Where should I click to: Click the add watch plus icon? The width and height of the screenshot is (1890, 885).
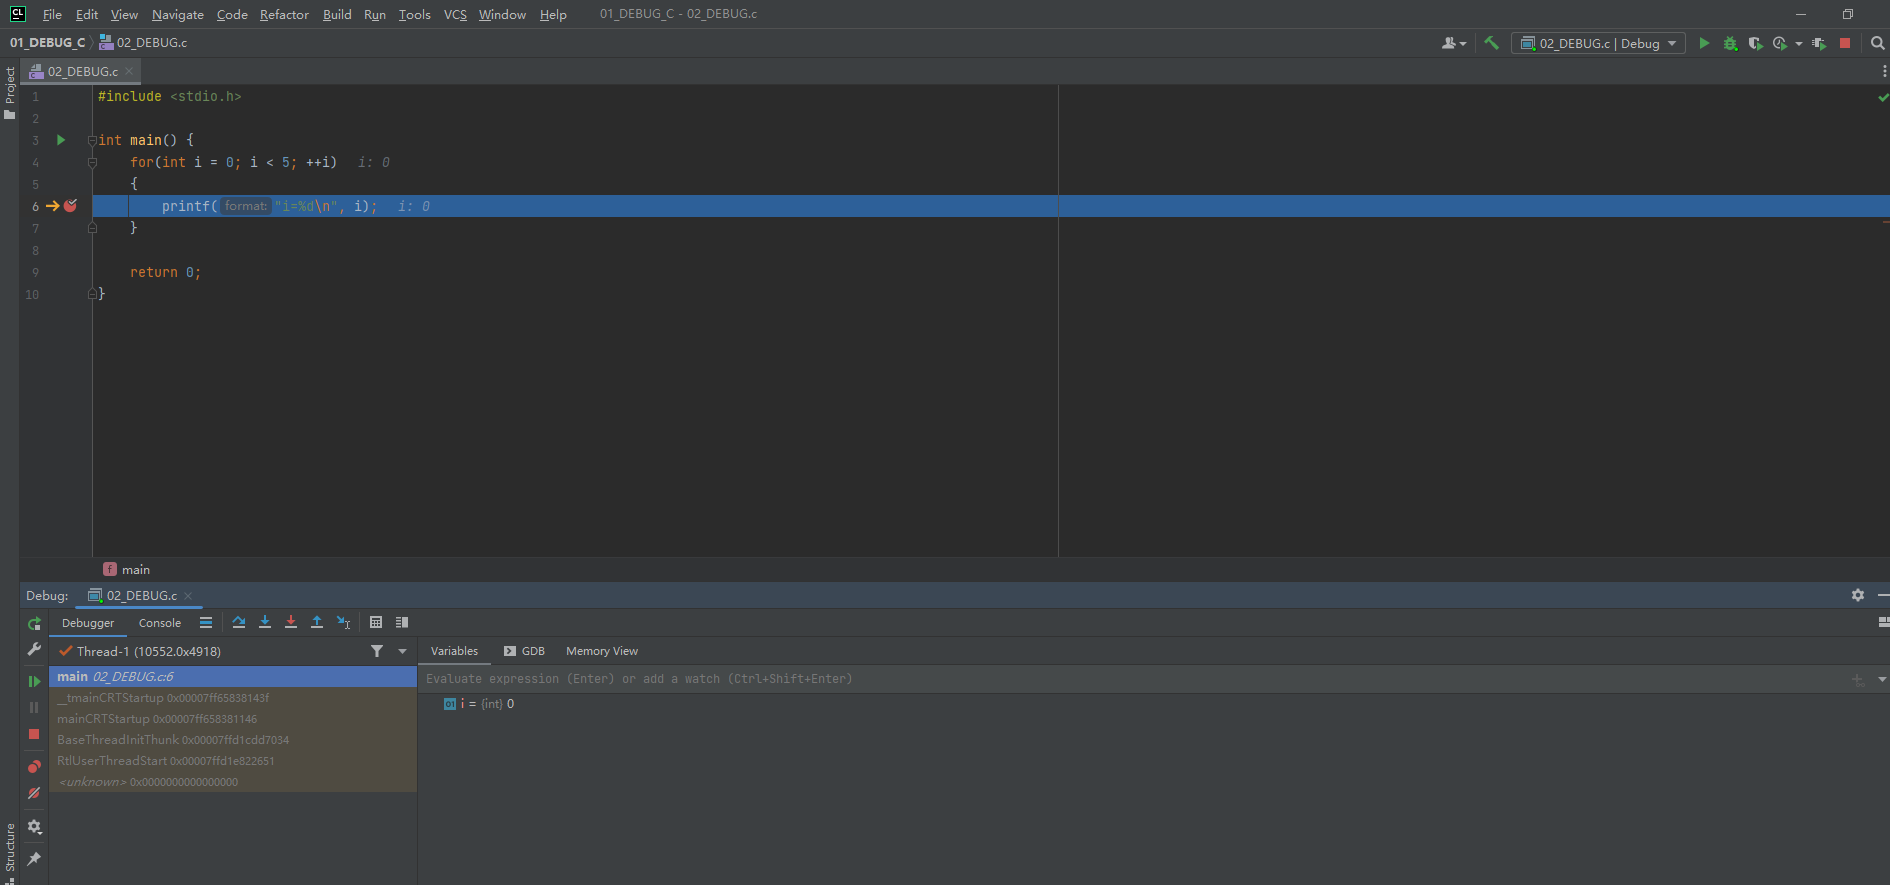click(1858, 679)
